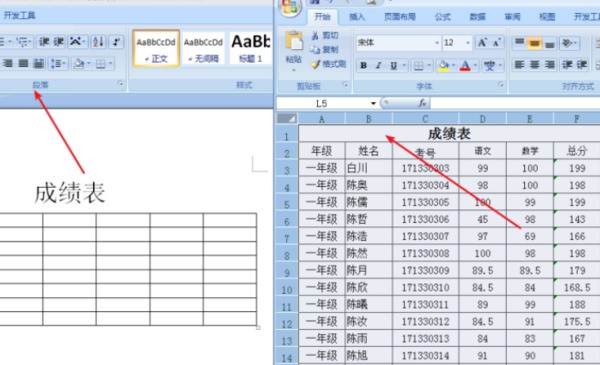Click the cell borders icon in Excel
This screenshot has width=600, height=365.
[419, 66]
